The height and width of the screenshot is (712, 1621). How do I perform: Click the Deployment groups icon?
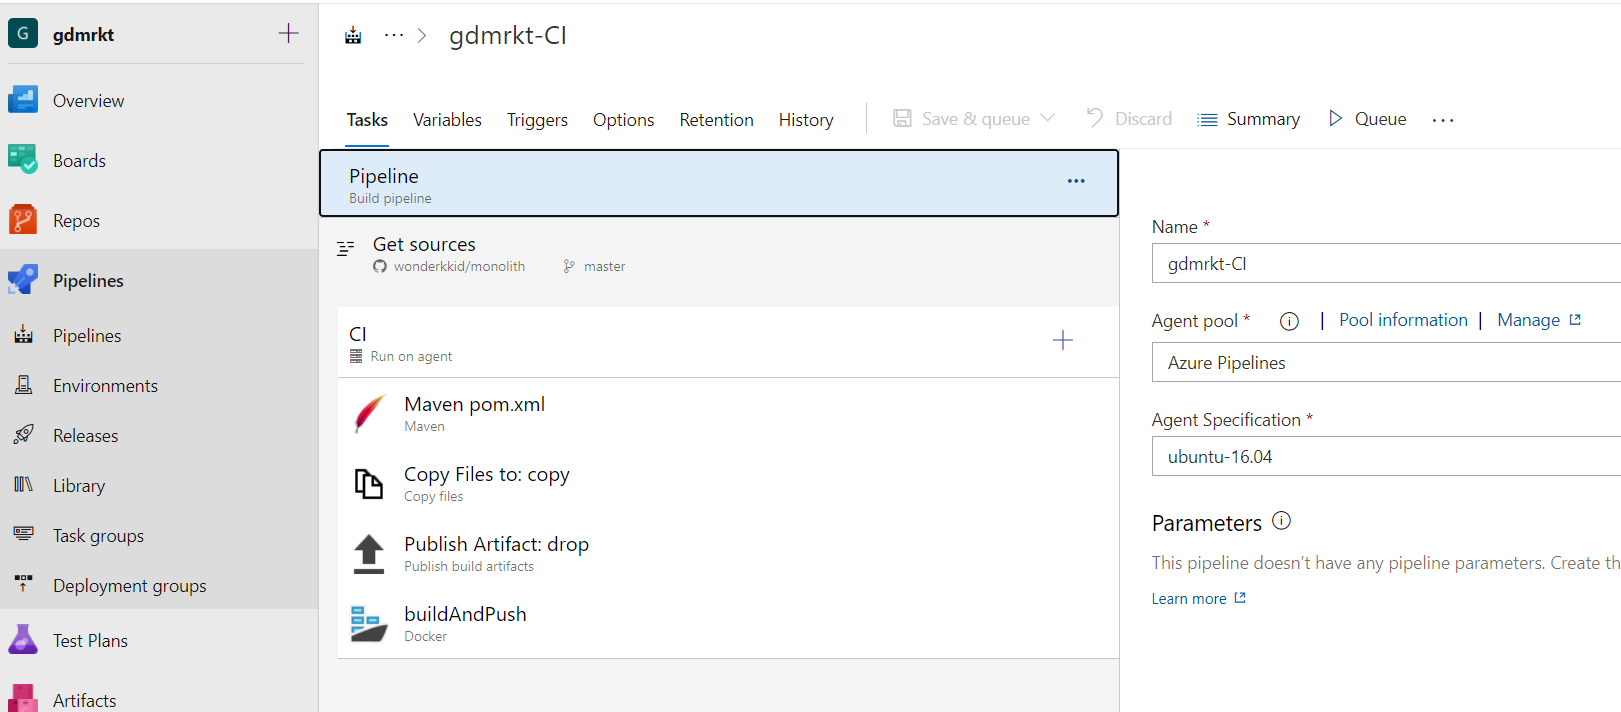click(24, 583)
